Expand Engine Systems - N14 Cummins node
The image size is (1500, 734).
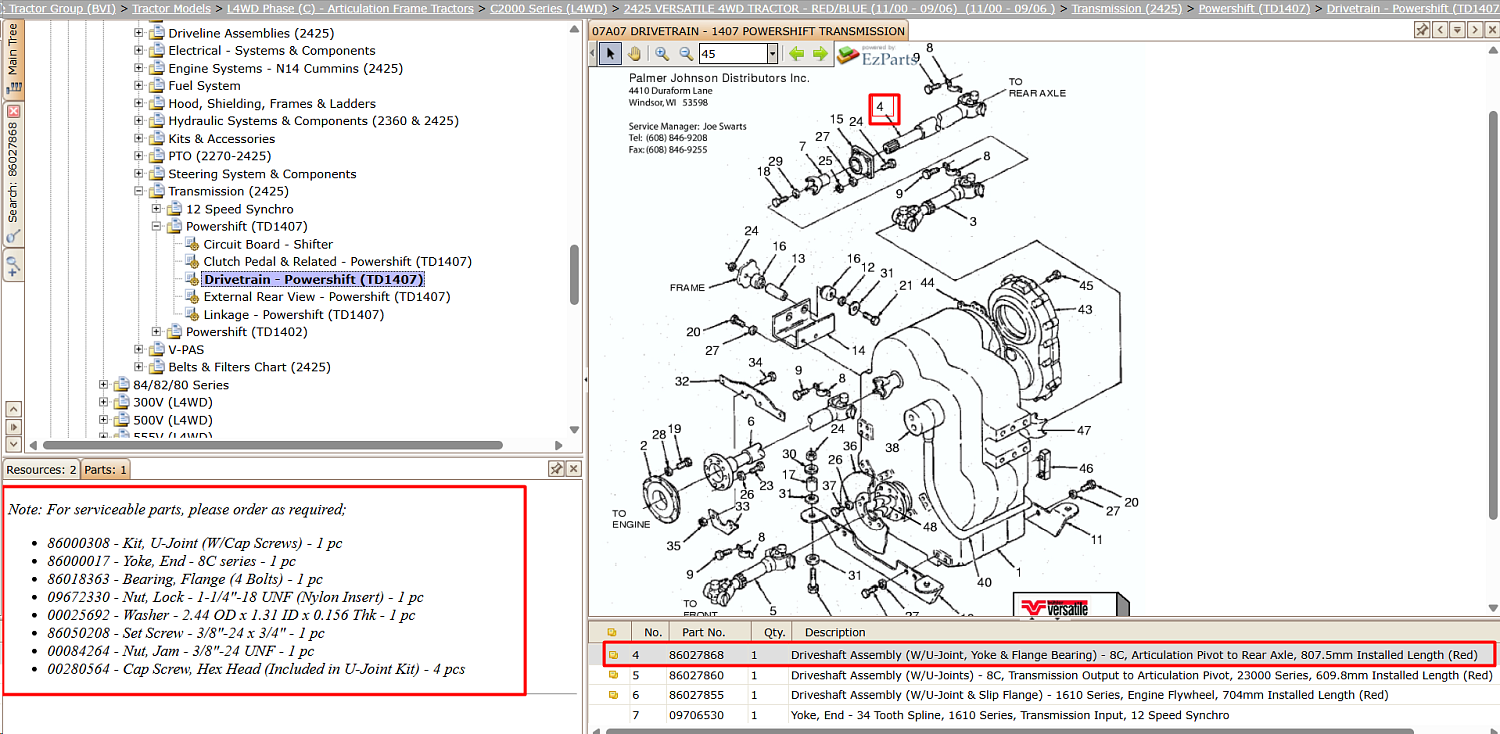click(x=139, y=69)
